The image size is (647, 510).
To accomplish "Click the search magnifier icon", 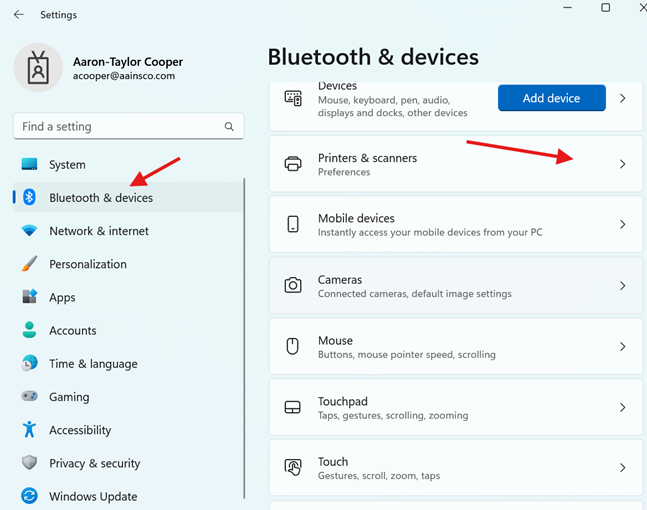I will (x=229, y=127).
